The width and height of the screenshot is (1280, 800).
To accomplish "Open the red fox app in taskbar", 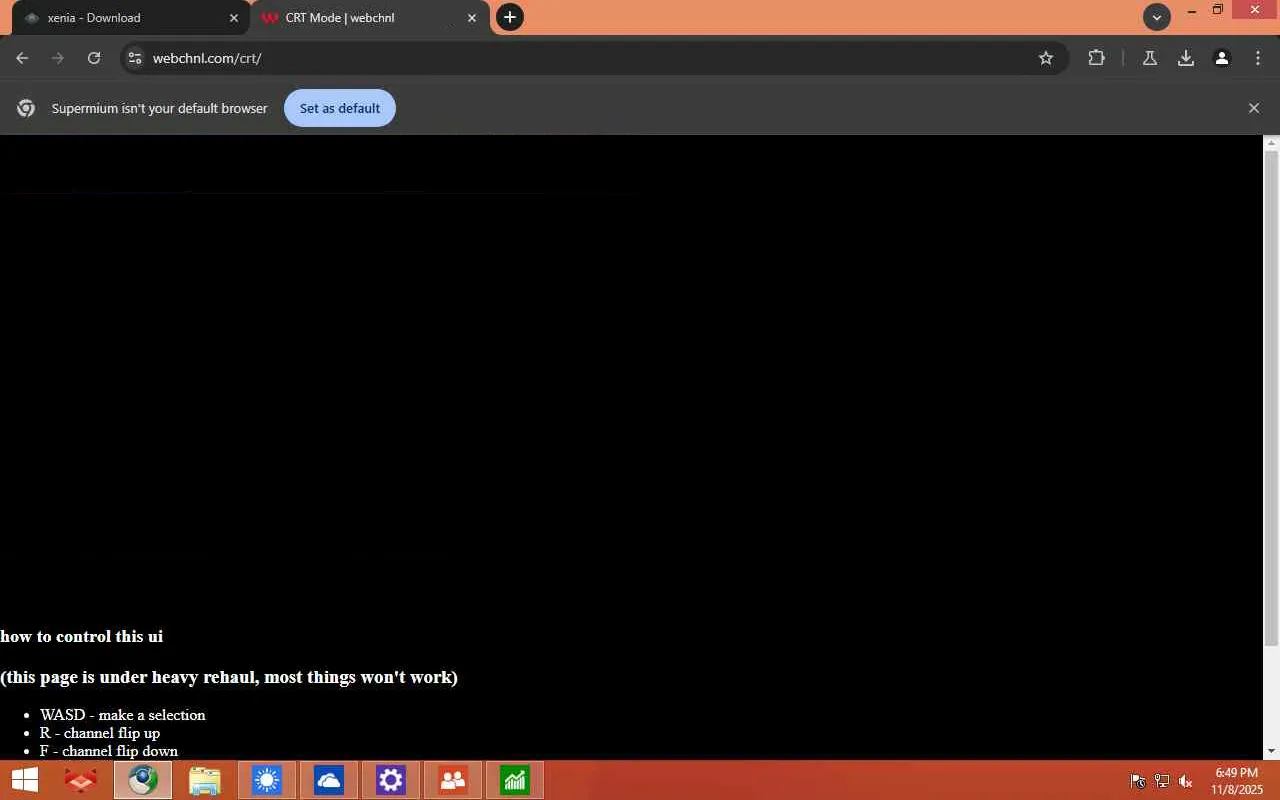I will (80, 780).
